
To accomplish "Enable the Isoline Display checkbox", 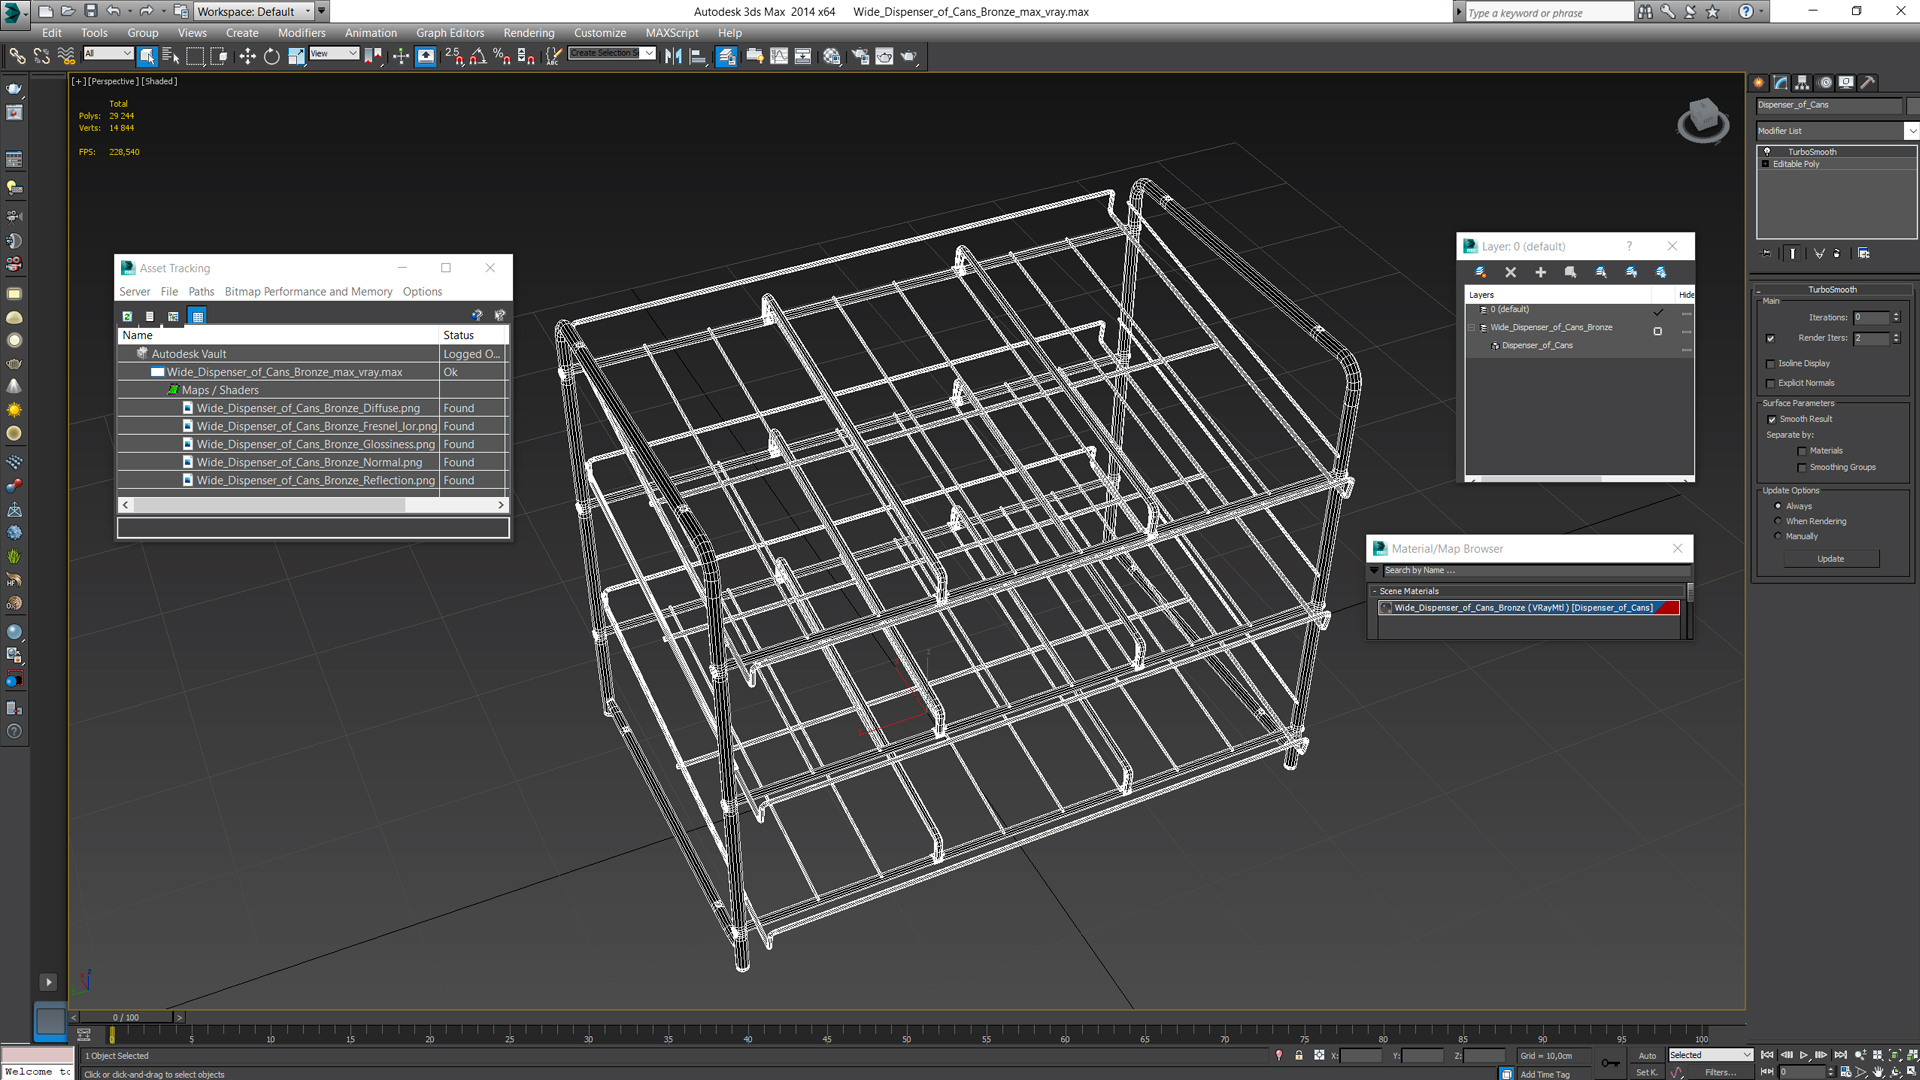I will pyautogui.click(x=1771, y=364).
